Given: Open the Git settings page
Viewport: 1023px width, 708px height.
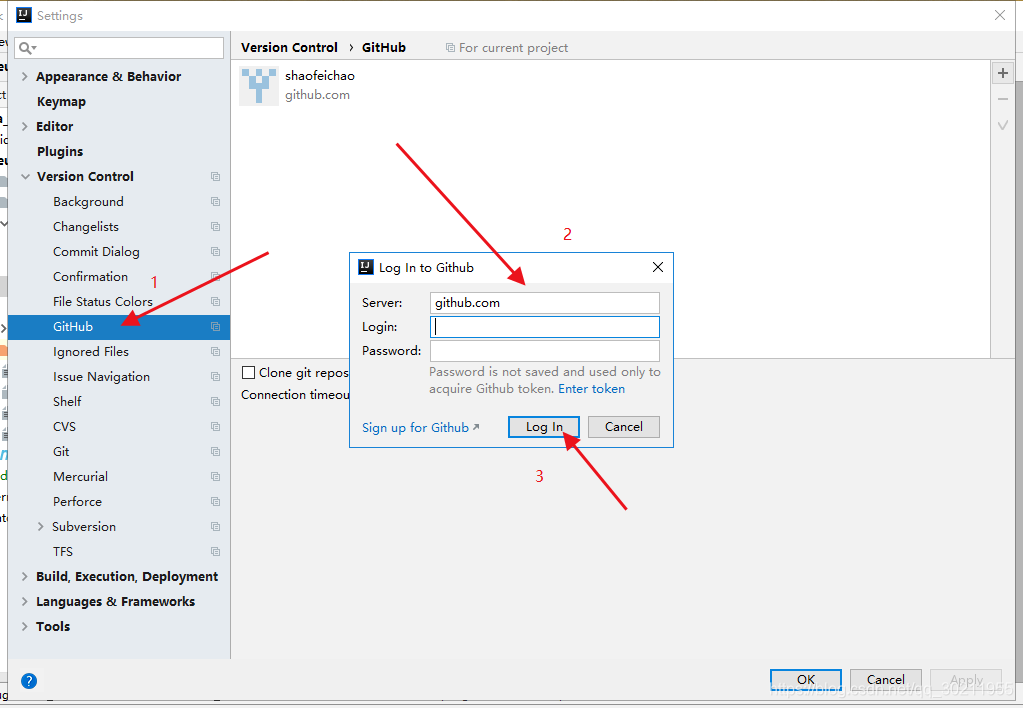Looking at the screenshot, I should pyautogui.click(x=61, y=452).
